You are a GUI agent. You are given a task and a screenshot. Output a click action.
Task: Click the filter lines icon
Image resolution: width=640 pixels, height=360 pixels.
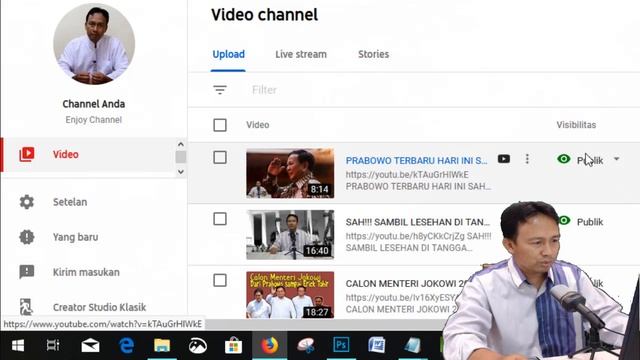pos(220,90)
